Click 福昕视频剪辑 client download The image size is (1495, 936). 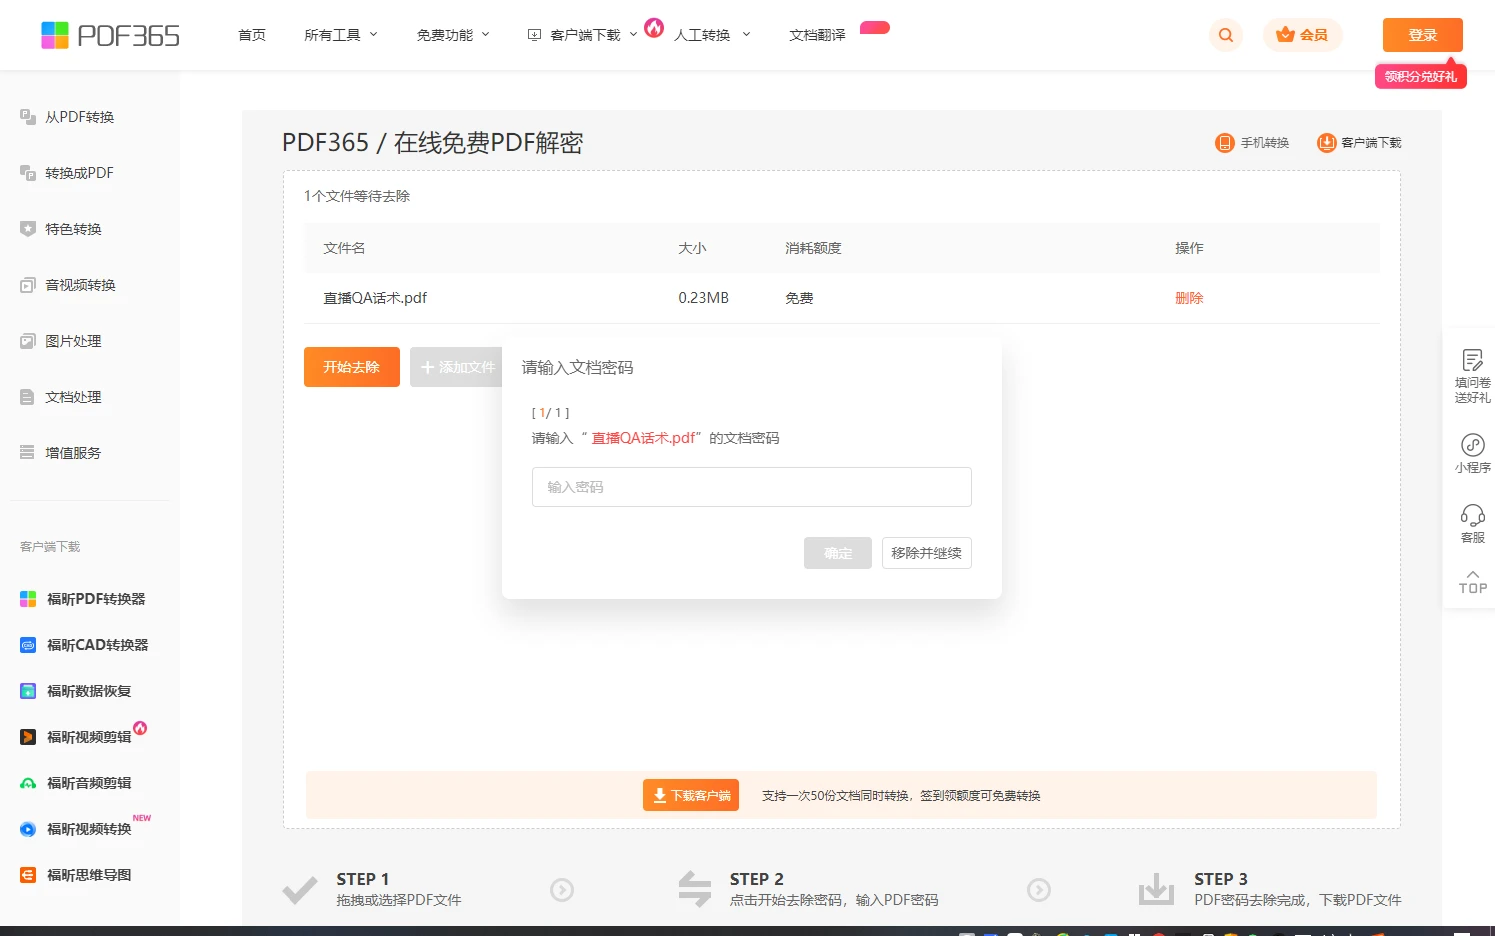(77, 737)
